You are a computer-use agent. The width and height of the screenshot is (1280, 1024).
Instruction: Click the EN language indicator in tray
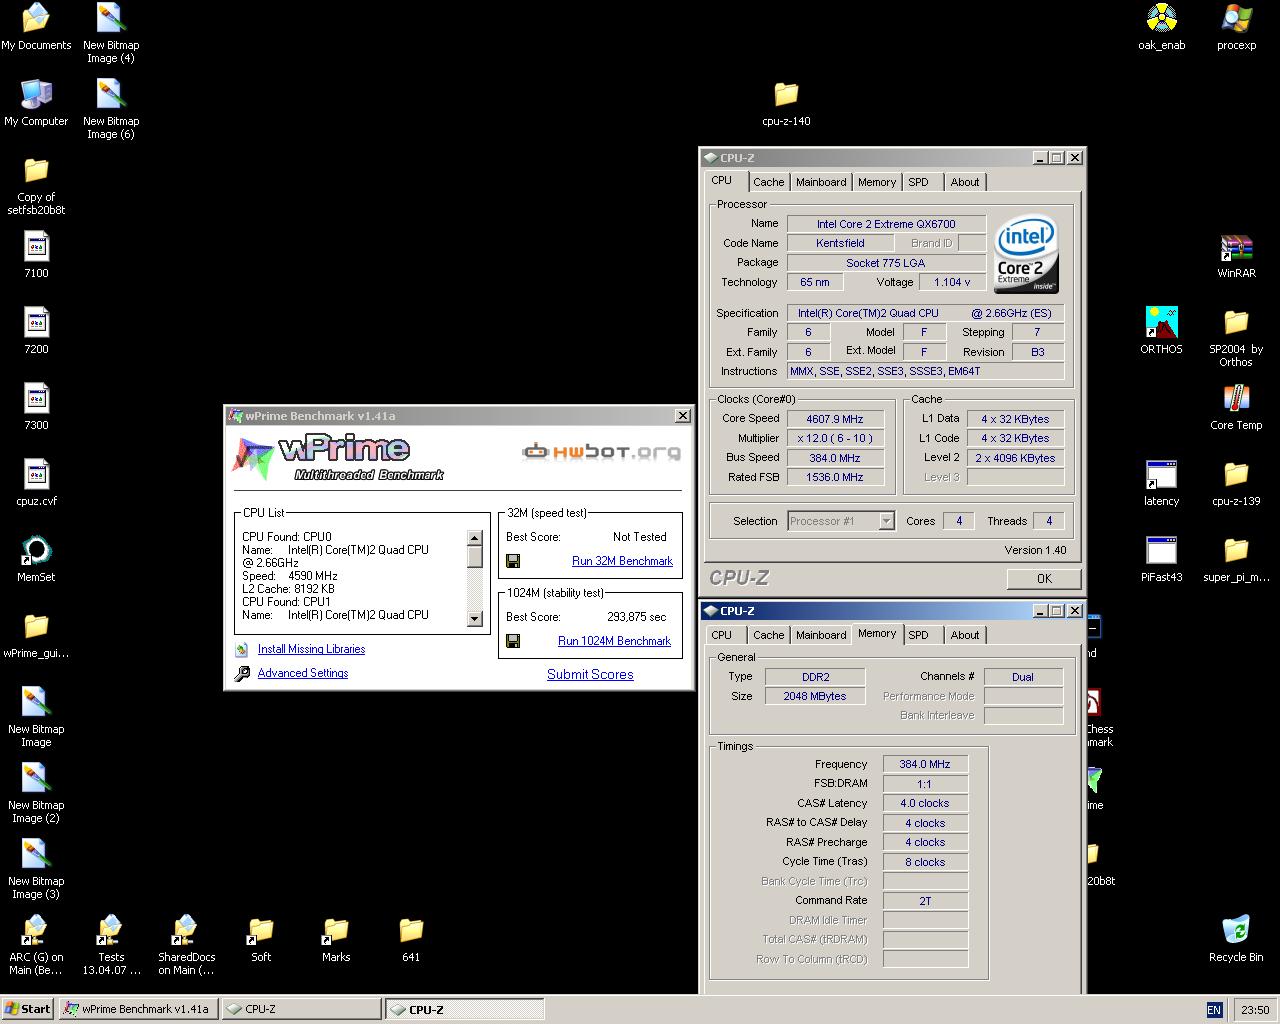tap(1214, 1010)
